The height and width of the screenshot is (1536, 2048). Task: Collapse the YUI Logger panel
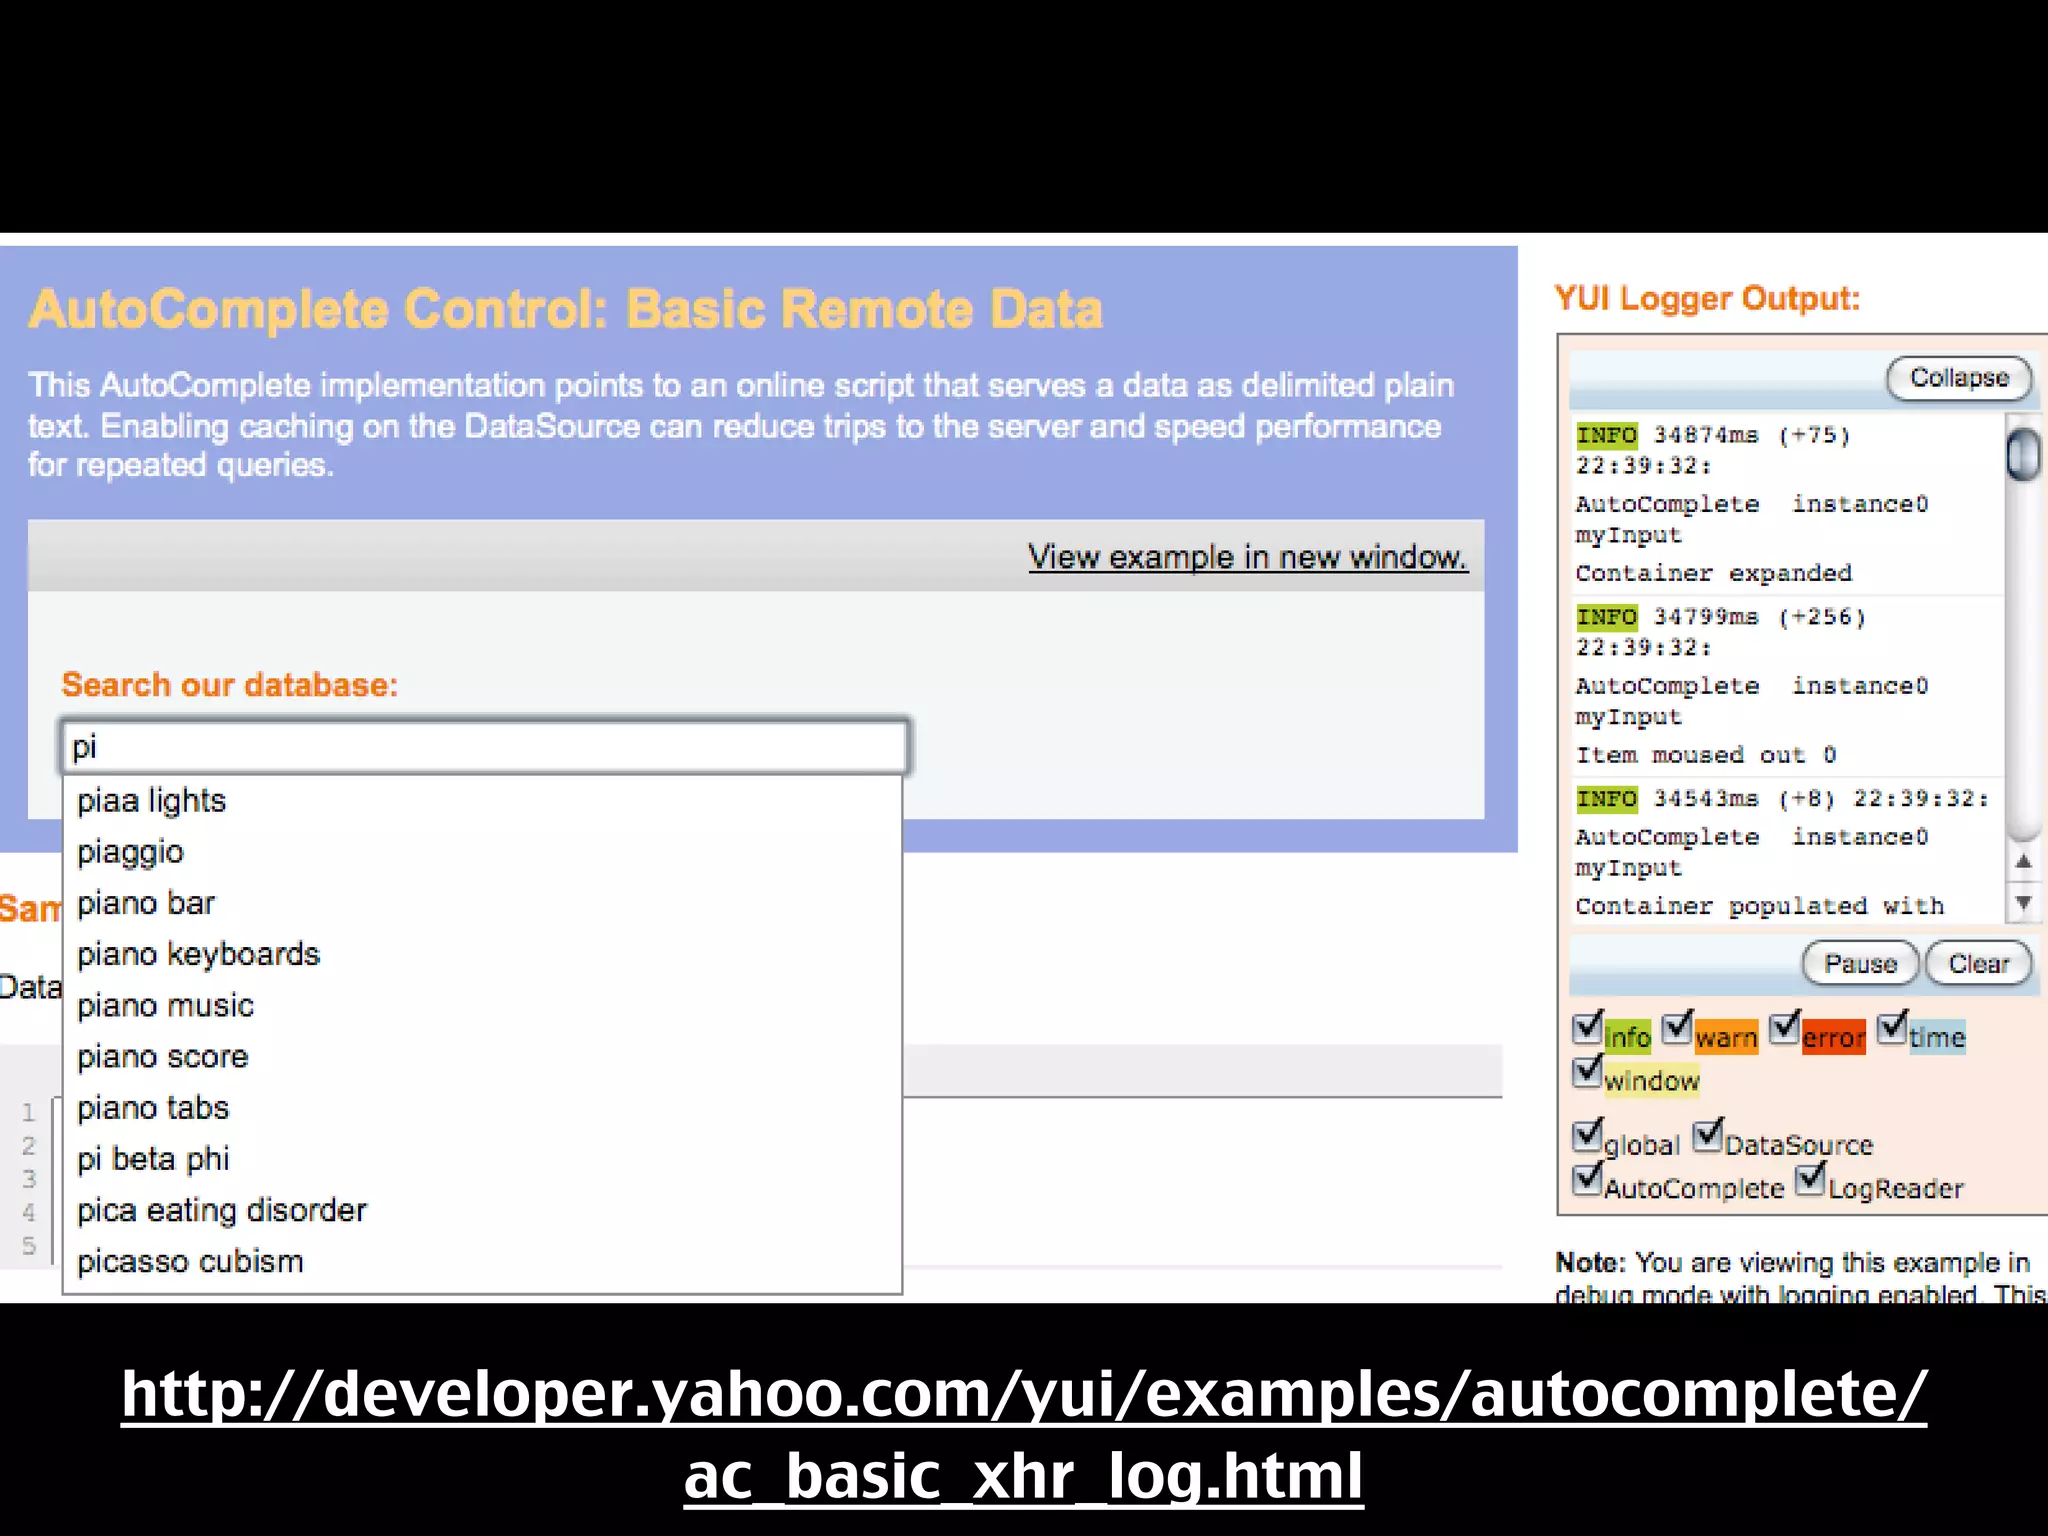click(x=1958, y=378)
